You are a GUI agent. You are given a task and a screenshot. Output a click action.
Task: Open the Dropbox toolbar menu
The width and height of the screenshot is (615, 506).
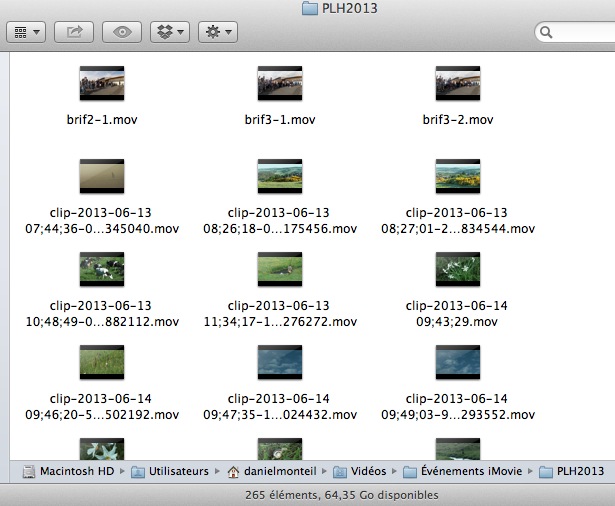point(169,32)
